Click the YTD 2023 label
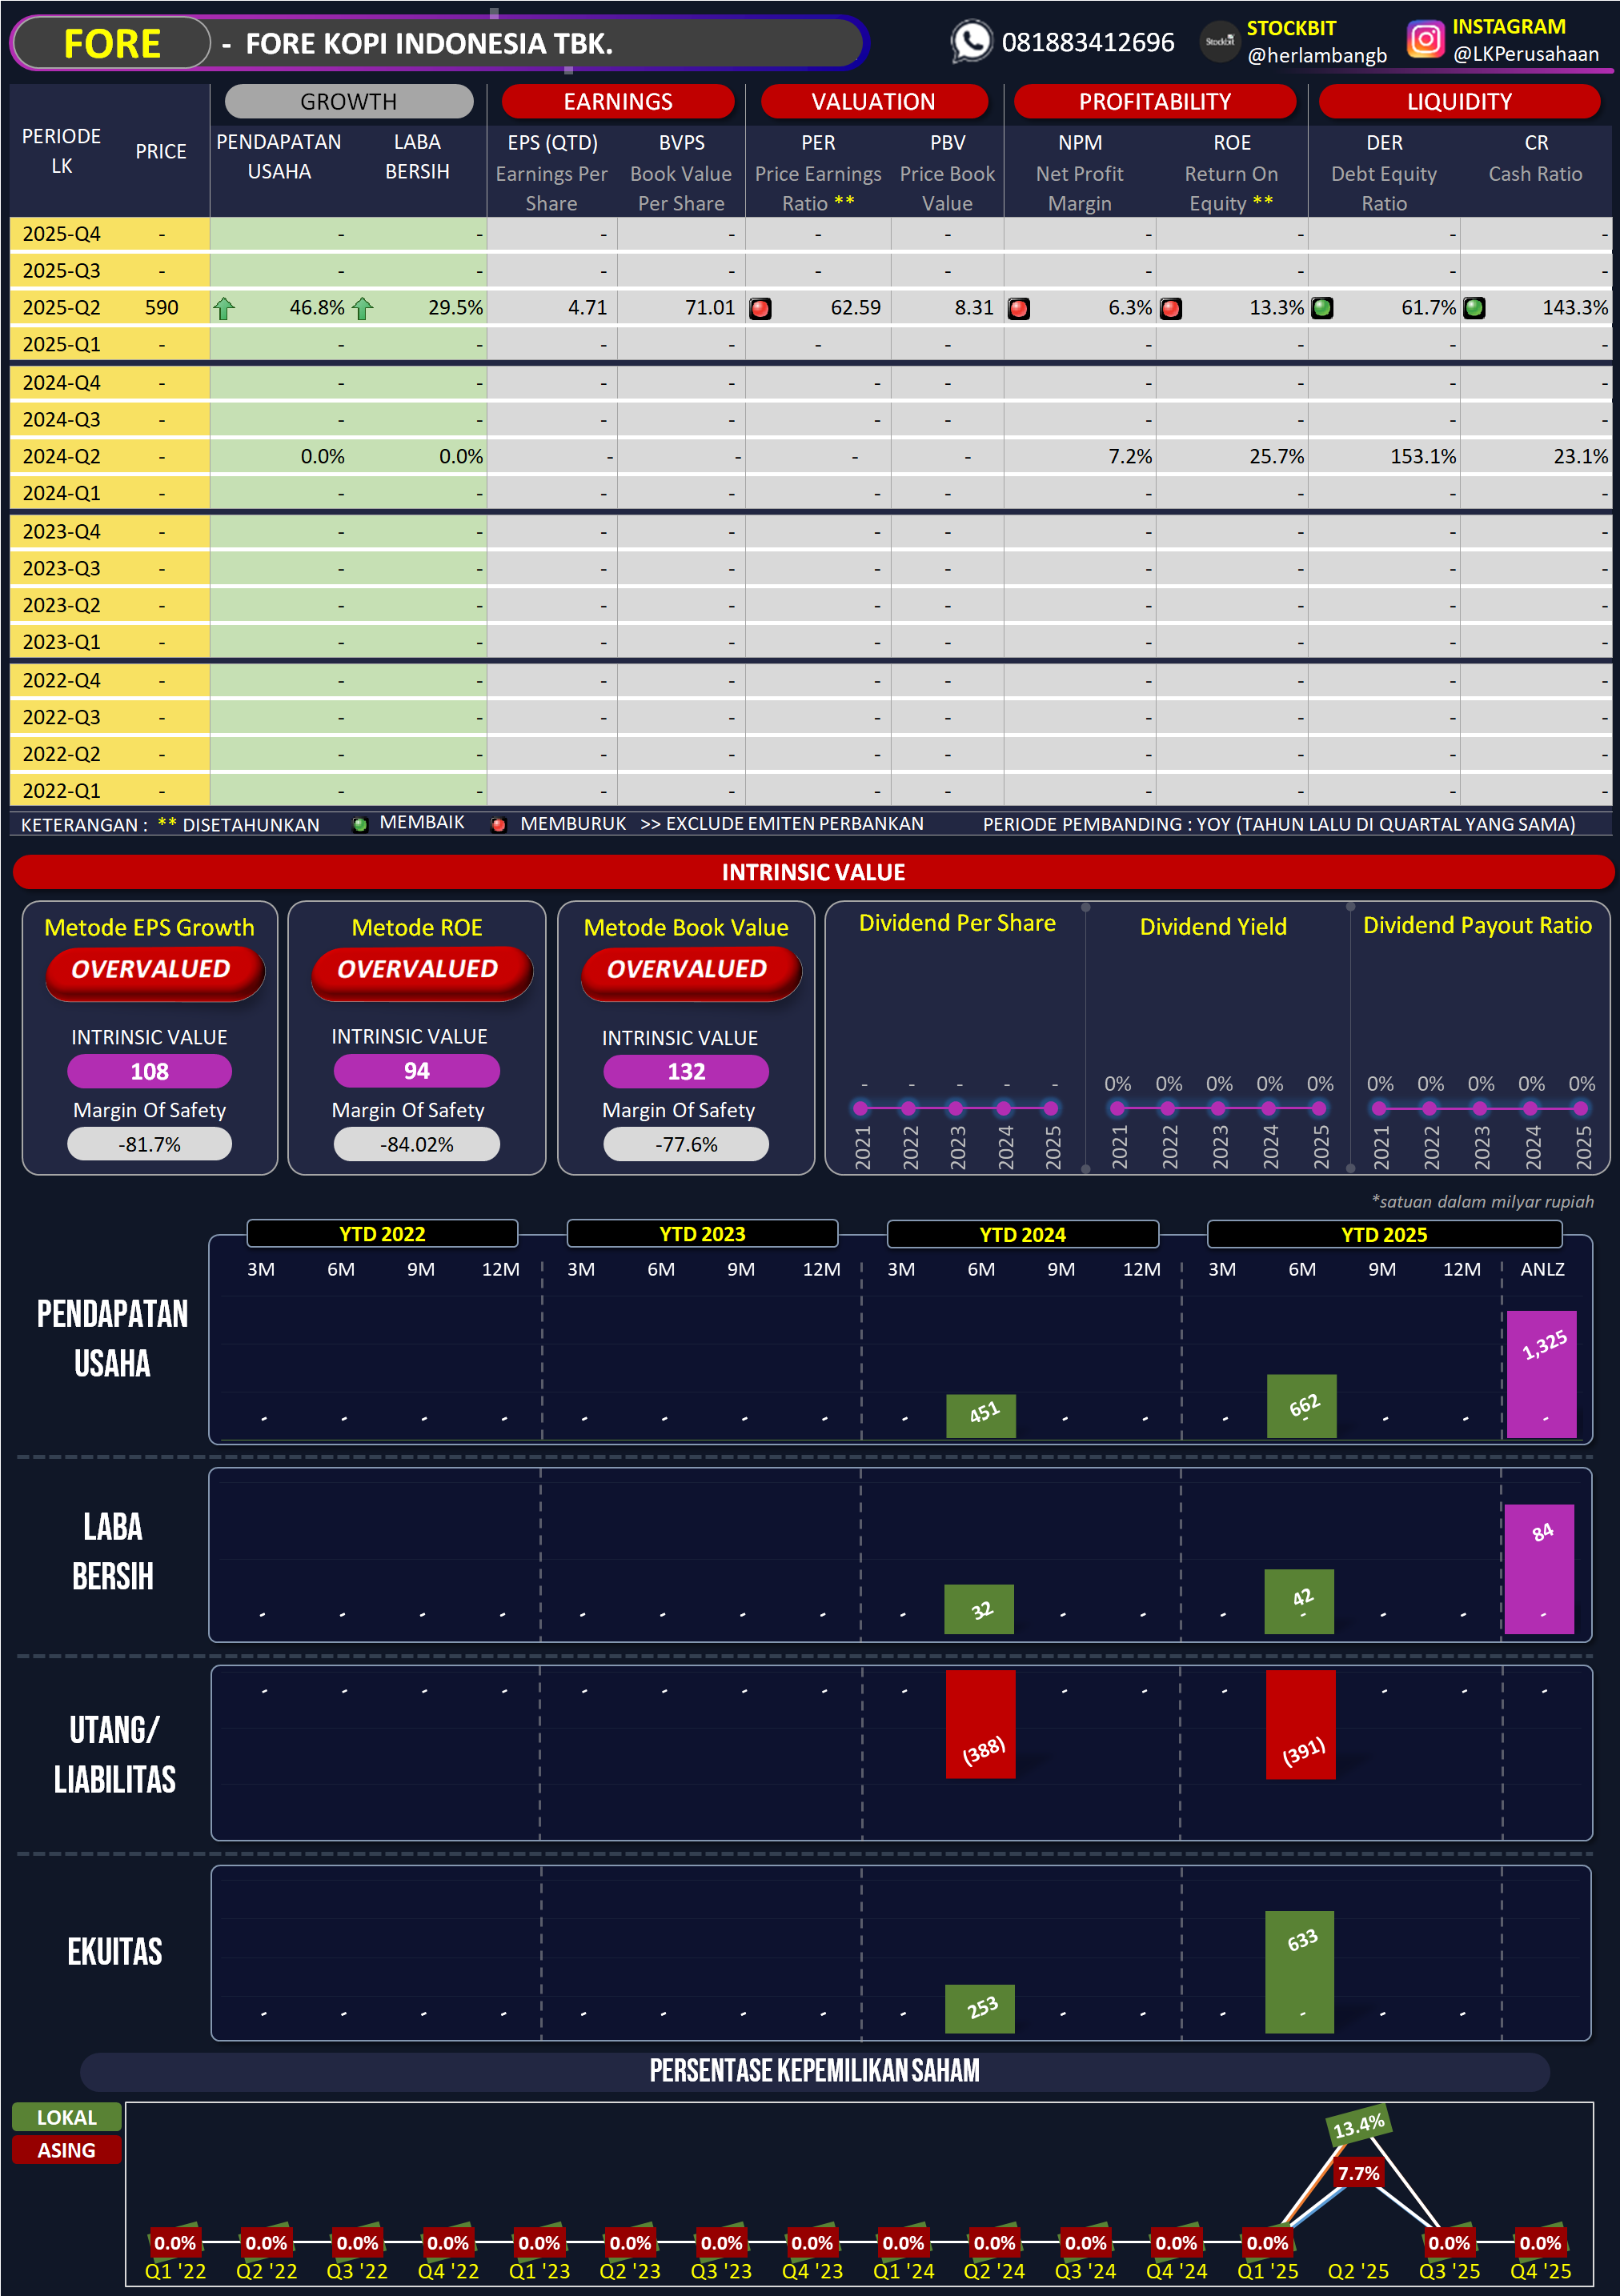The image size is (1620, 2296). 702,1234
